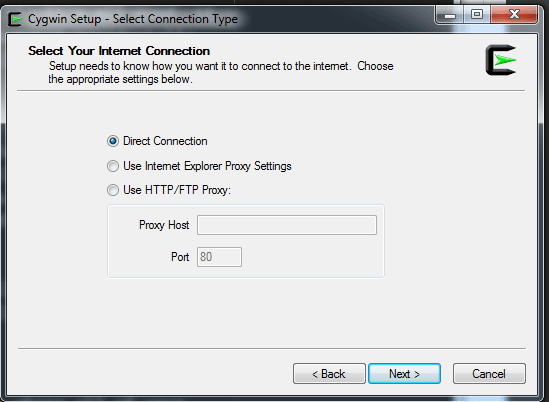Viewport: 549px width, 402px height.
Task: Click the Port label text
Action: [x=180, y=257]
